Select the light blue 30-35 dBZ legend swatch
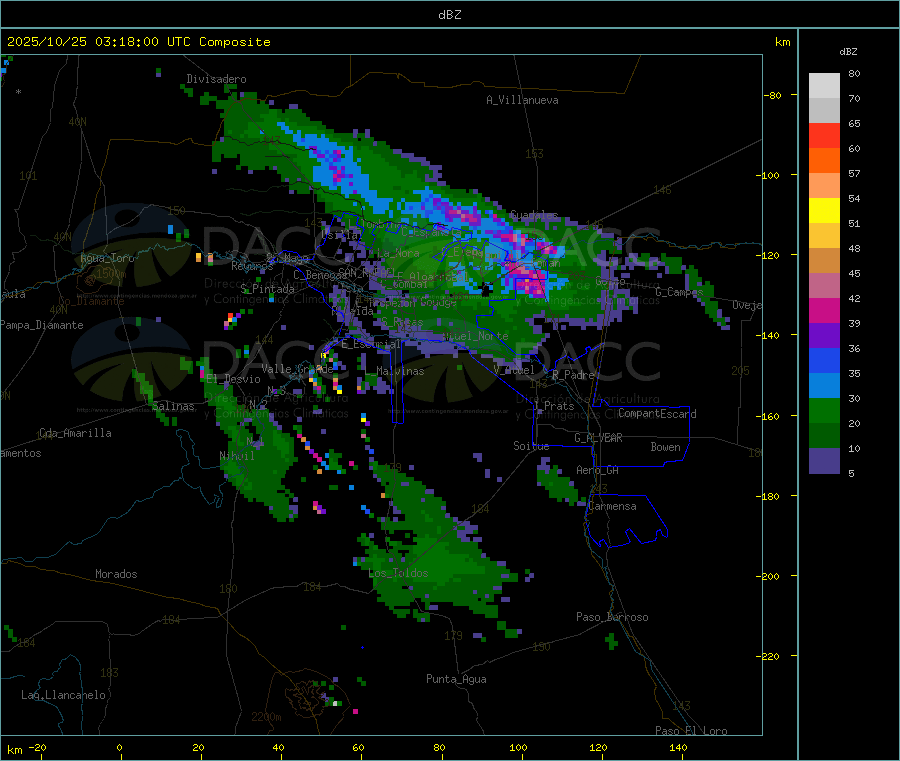900x761 pixels. [824, 386]
